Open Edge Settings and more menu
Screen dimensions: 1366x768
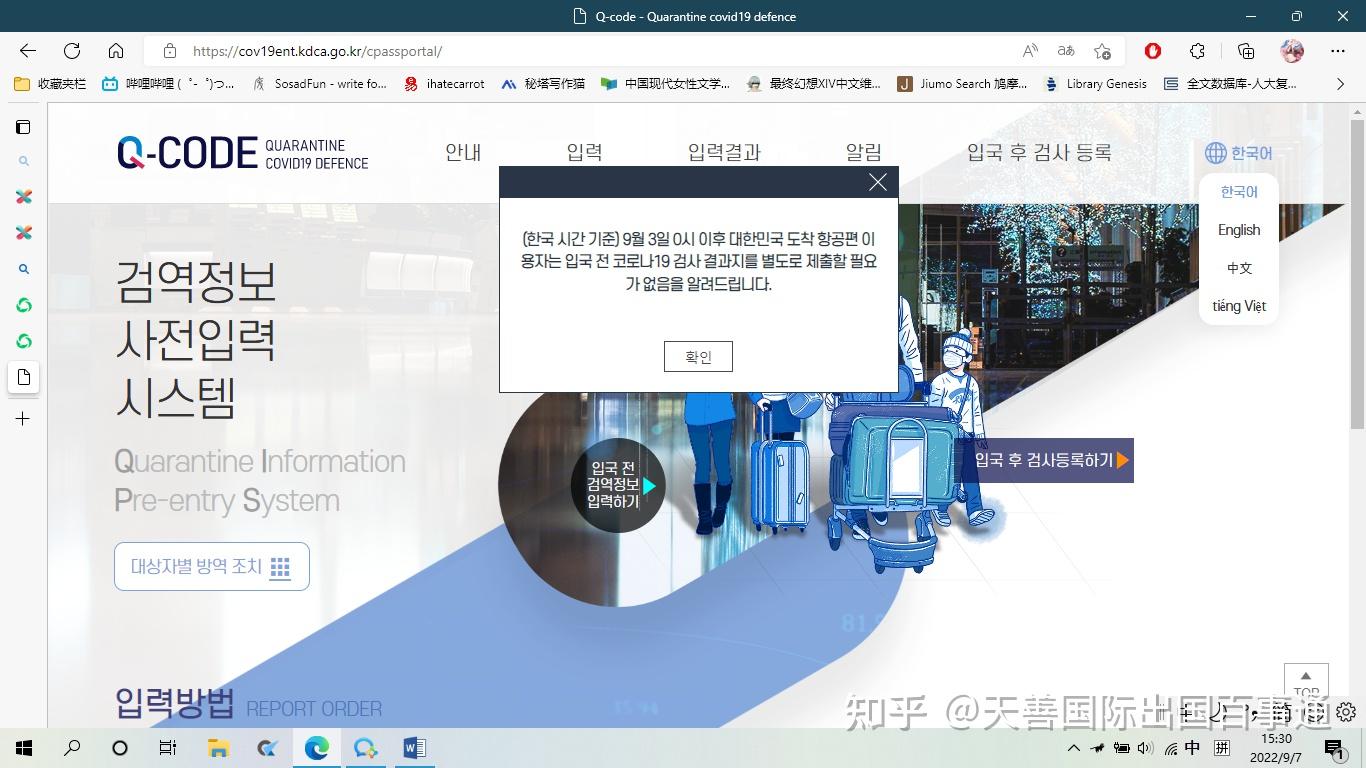tap(1338, 51)
